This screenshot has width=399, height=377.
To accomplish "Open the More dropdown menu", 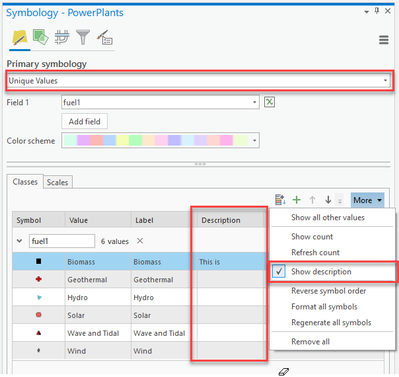I will pos(367,200).
